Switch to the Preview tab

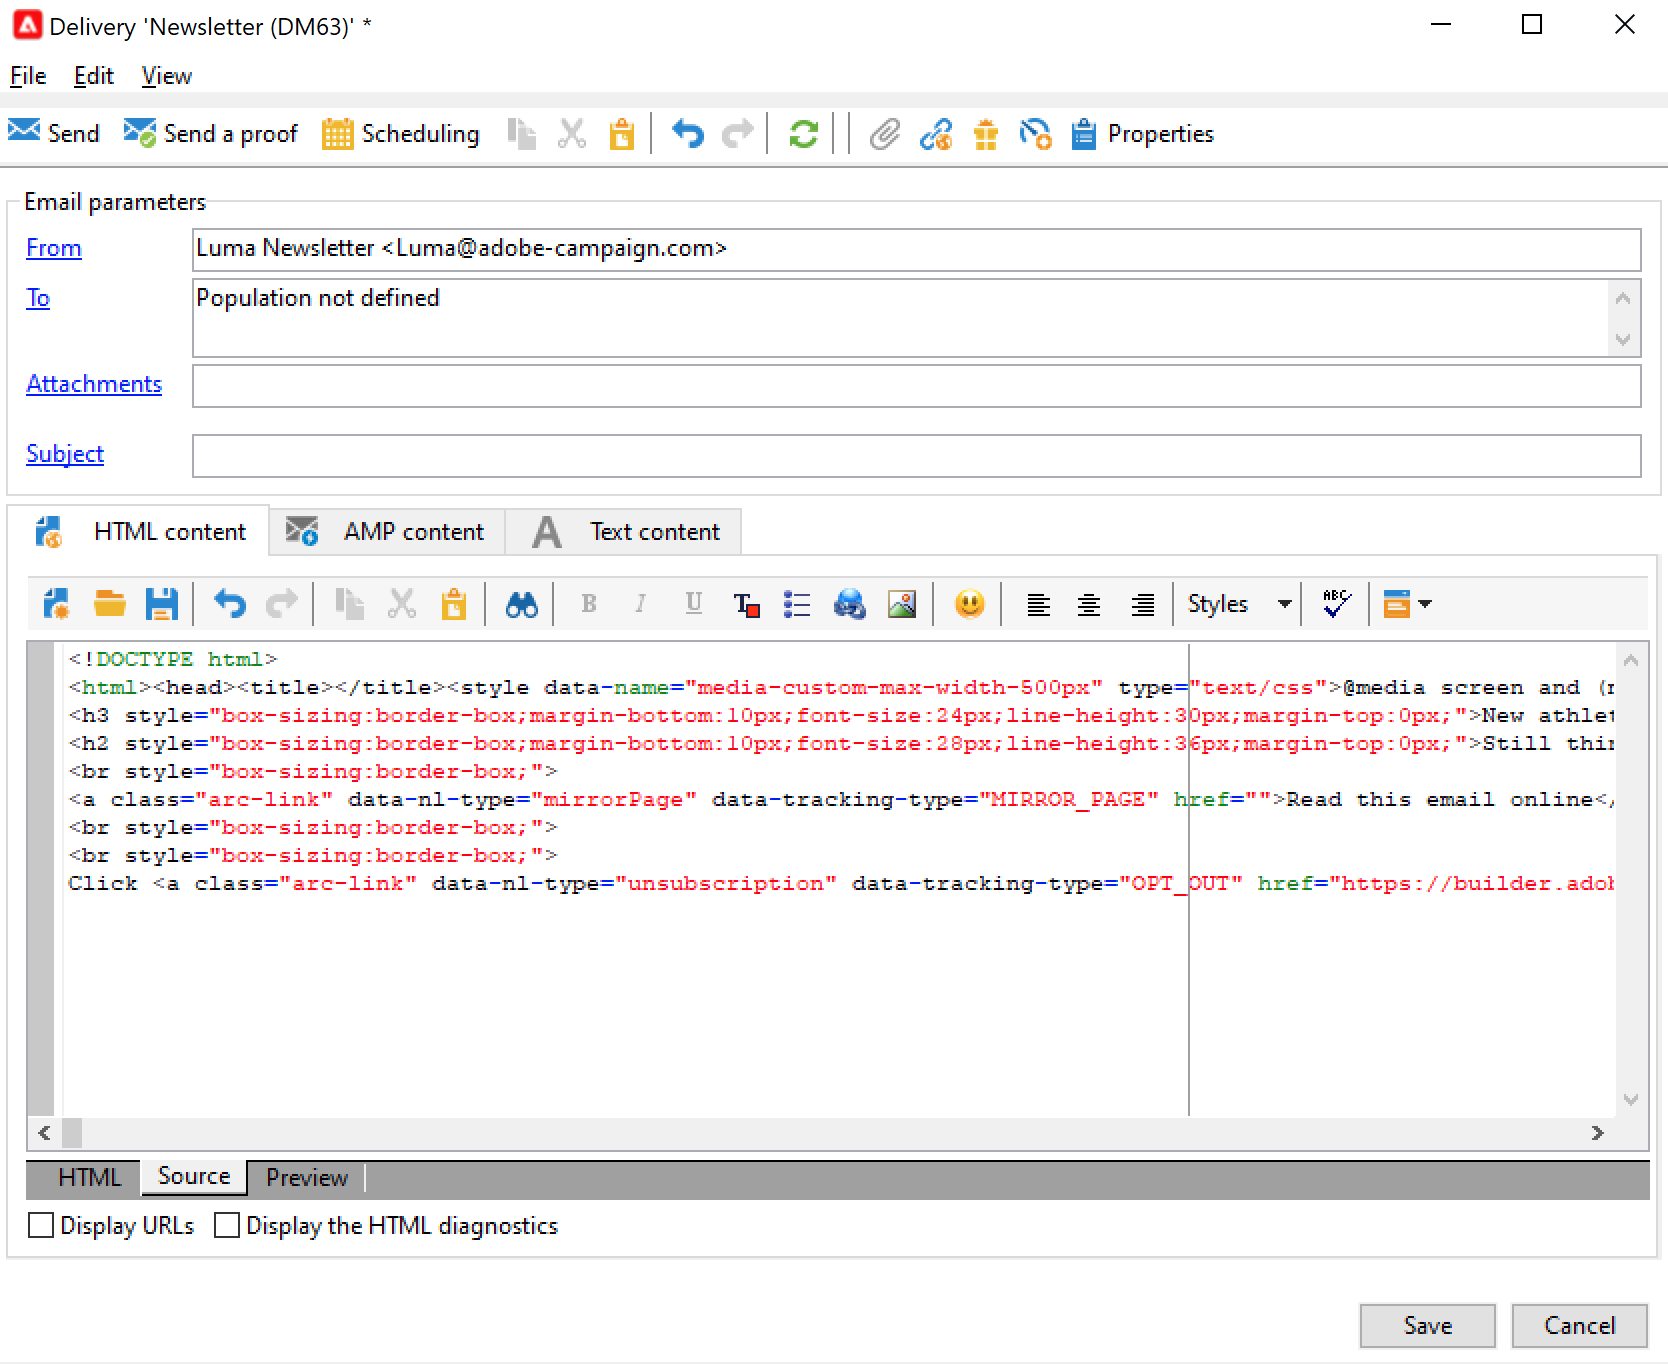[x=306, y=1177]
